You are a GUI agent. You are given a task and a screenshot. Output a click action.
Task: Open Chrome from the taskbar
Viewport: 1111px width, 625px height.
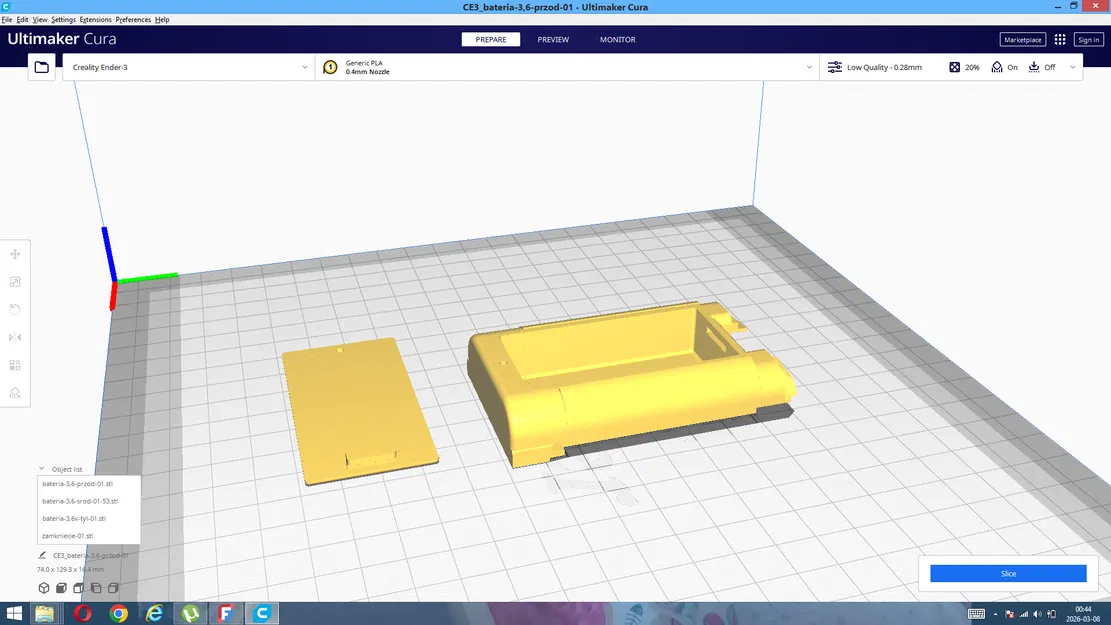[118, 613]
